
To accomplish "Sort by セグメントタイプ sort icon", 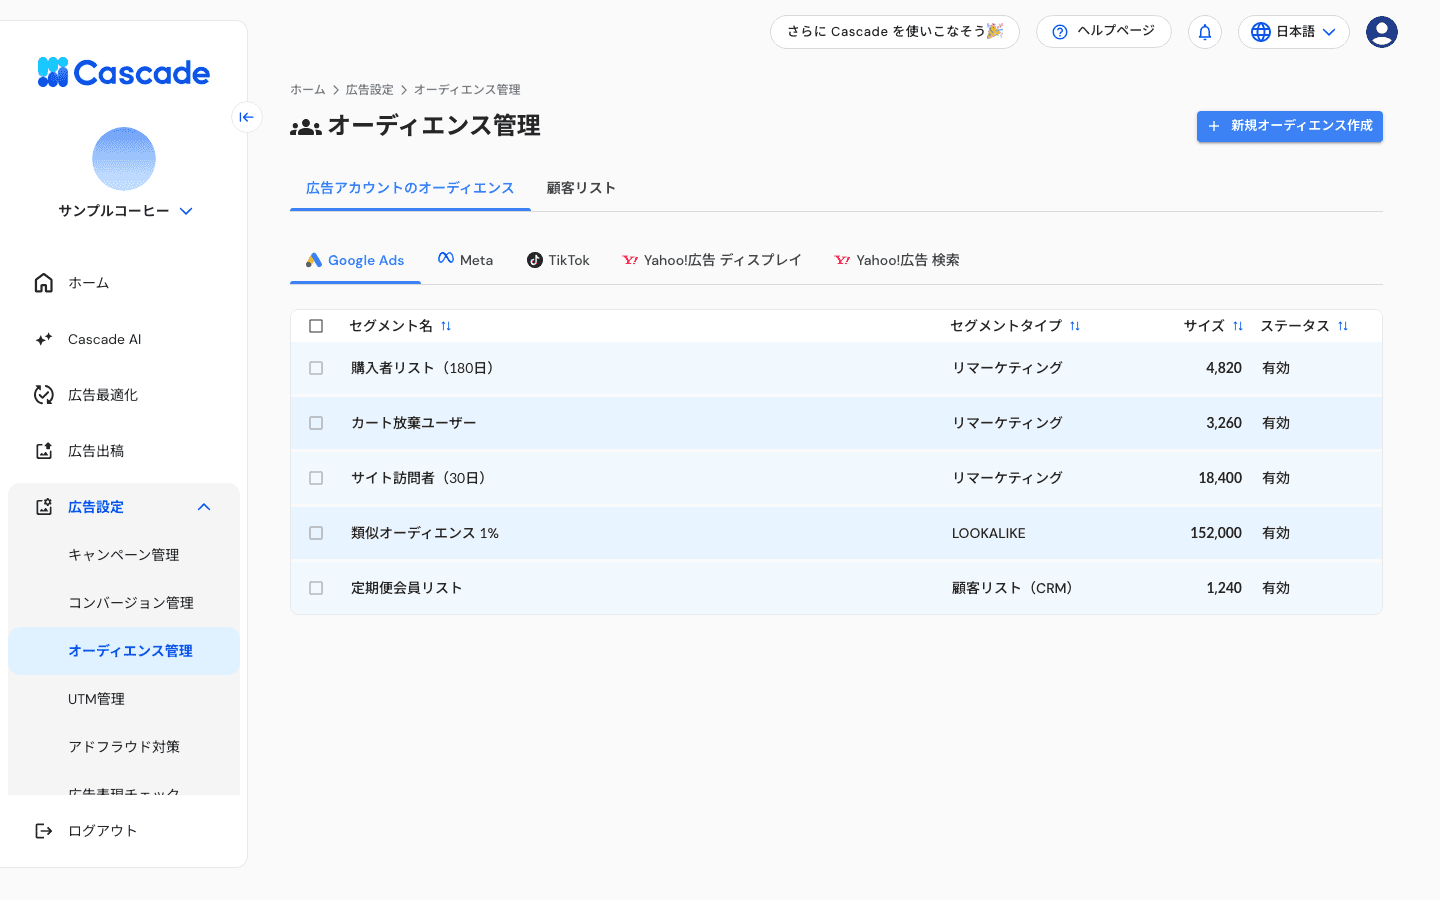I will (x=1075, y=326).
